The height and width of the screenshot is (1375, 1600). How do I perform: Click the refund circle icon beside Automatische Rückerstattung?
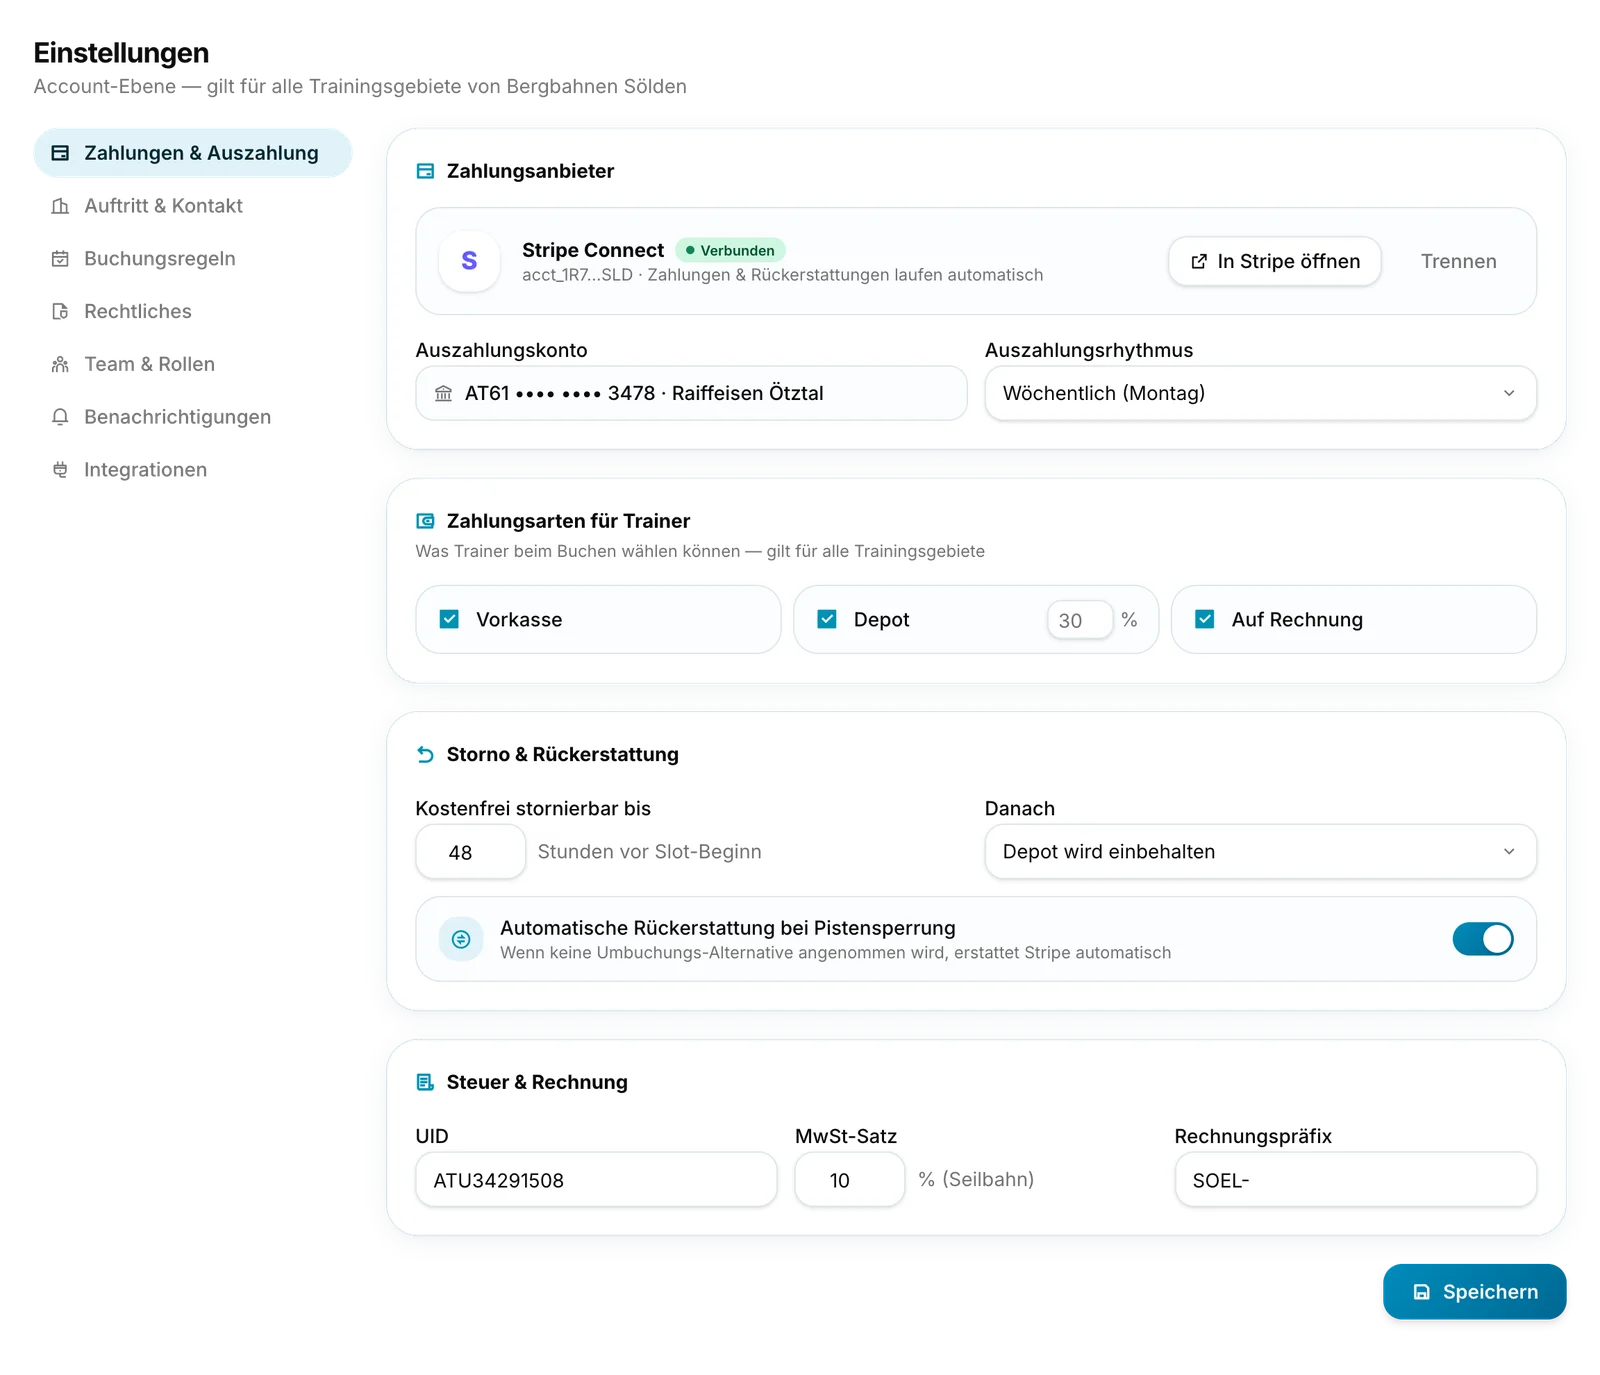pos(461,939)
